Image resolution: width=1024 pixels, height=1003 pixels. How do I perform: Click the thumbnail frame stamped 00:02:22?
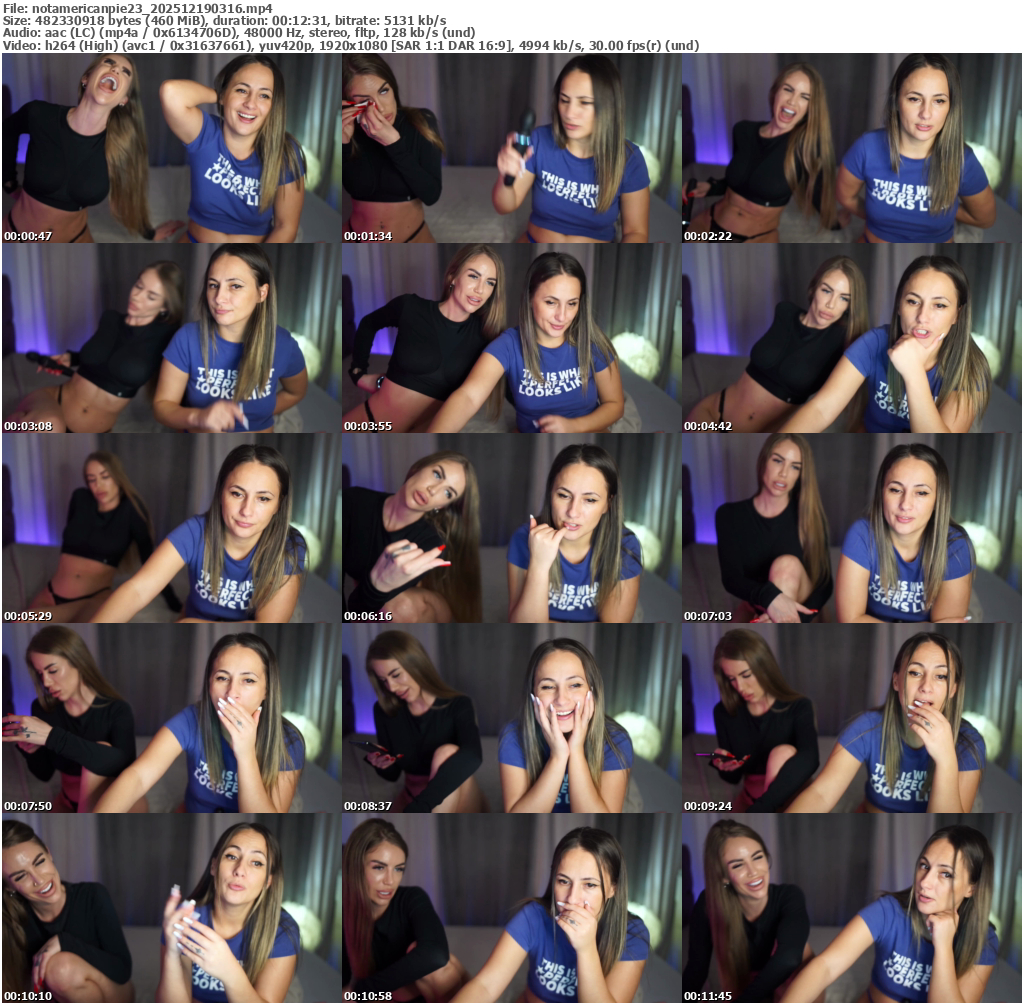tap(852, 148)
